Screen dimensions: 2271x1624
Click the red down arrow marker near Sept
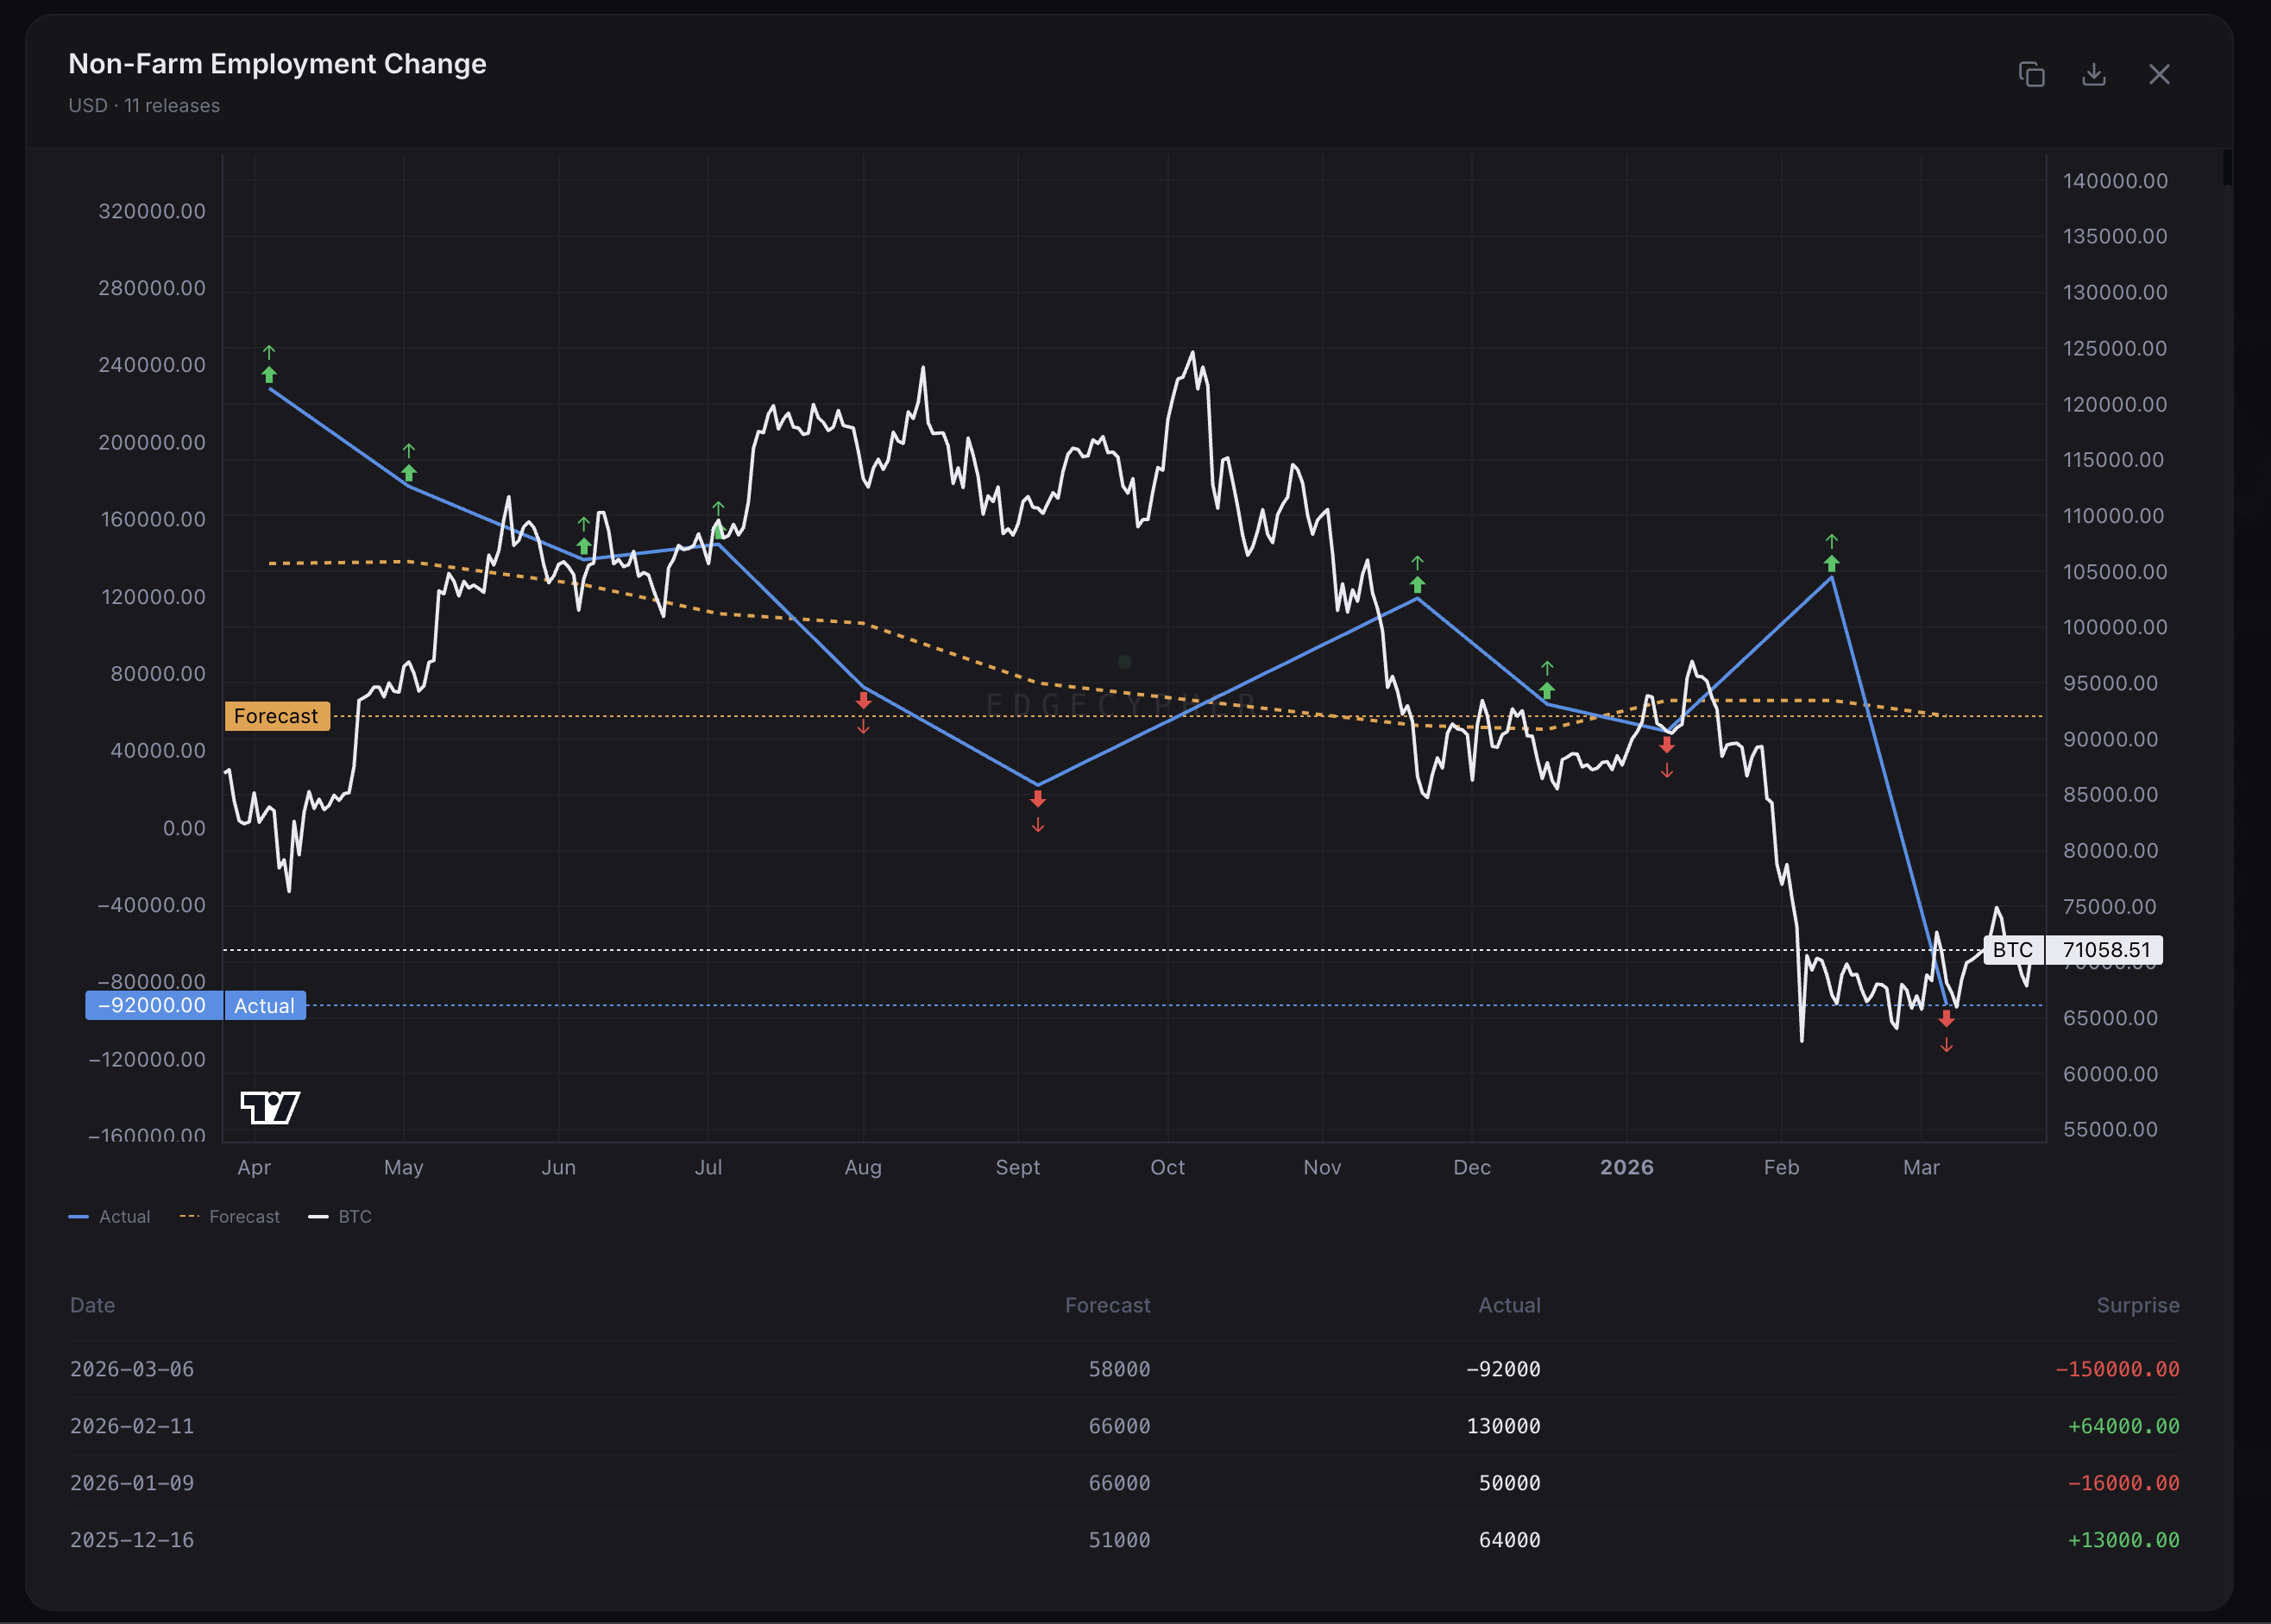point(1038,799)
